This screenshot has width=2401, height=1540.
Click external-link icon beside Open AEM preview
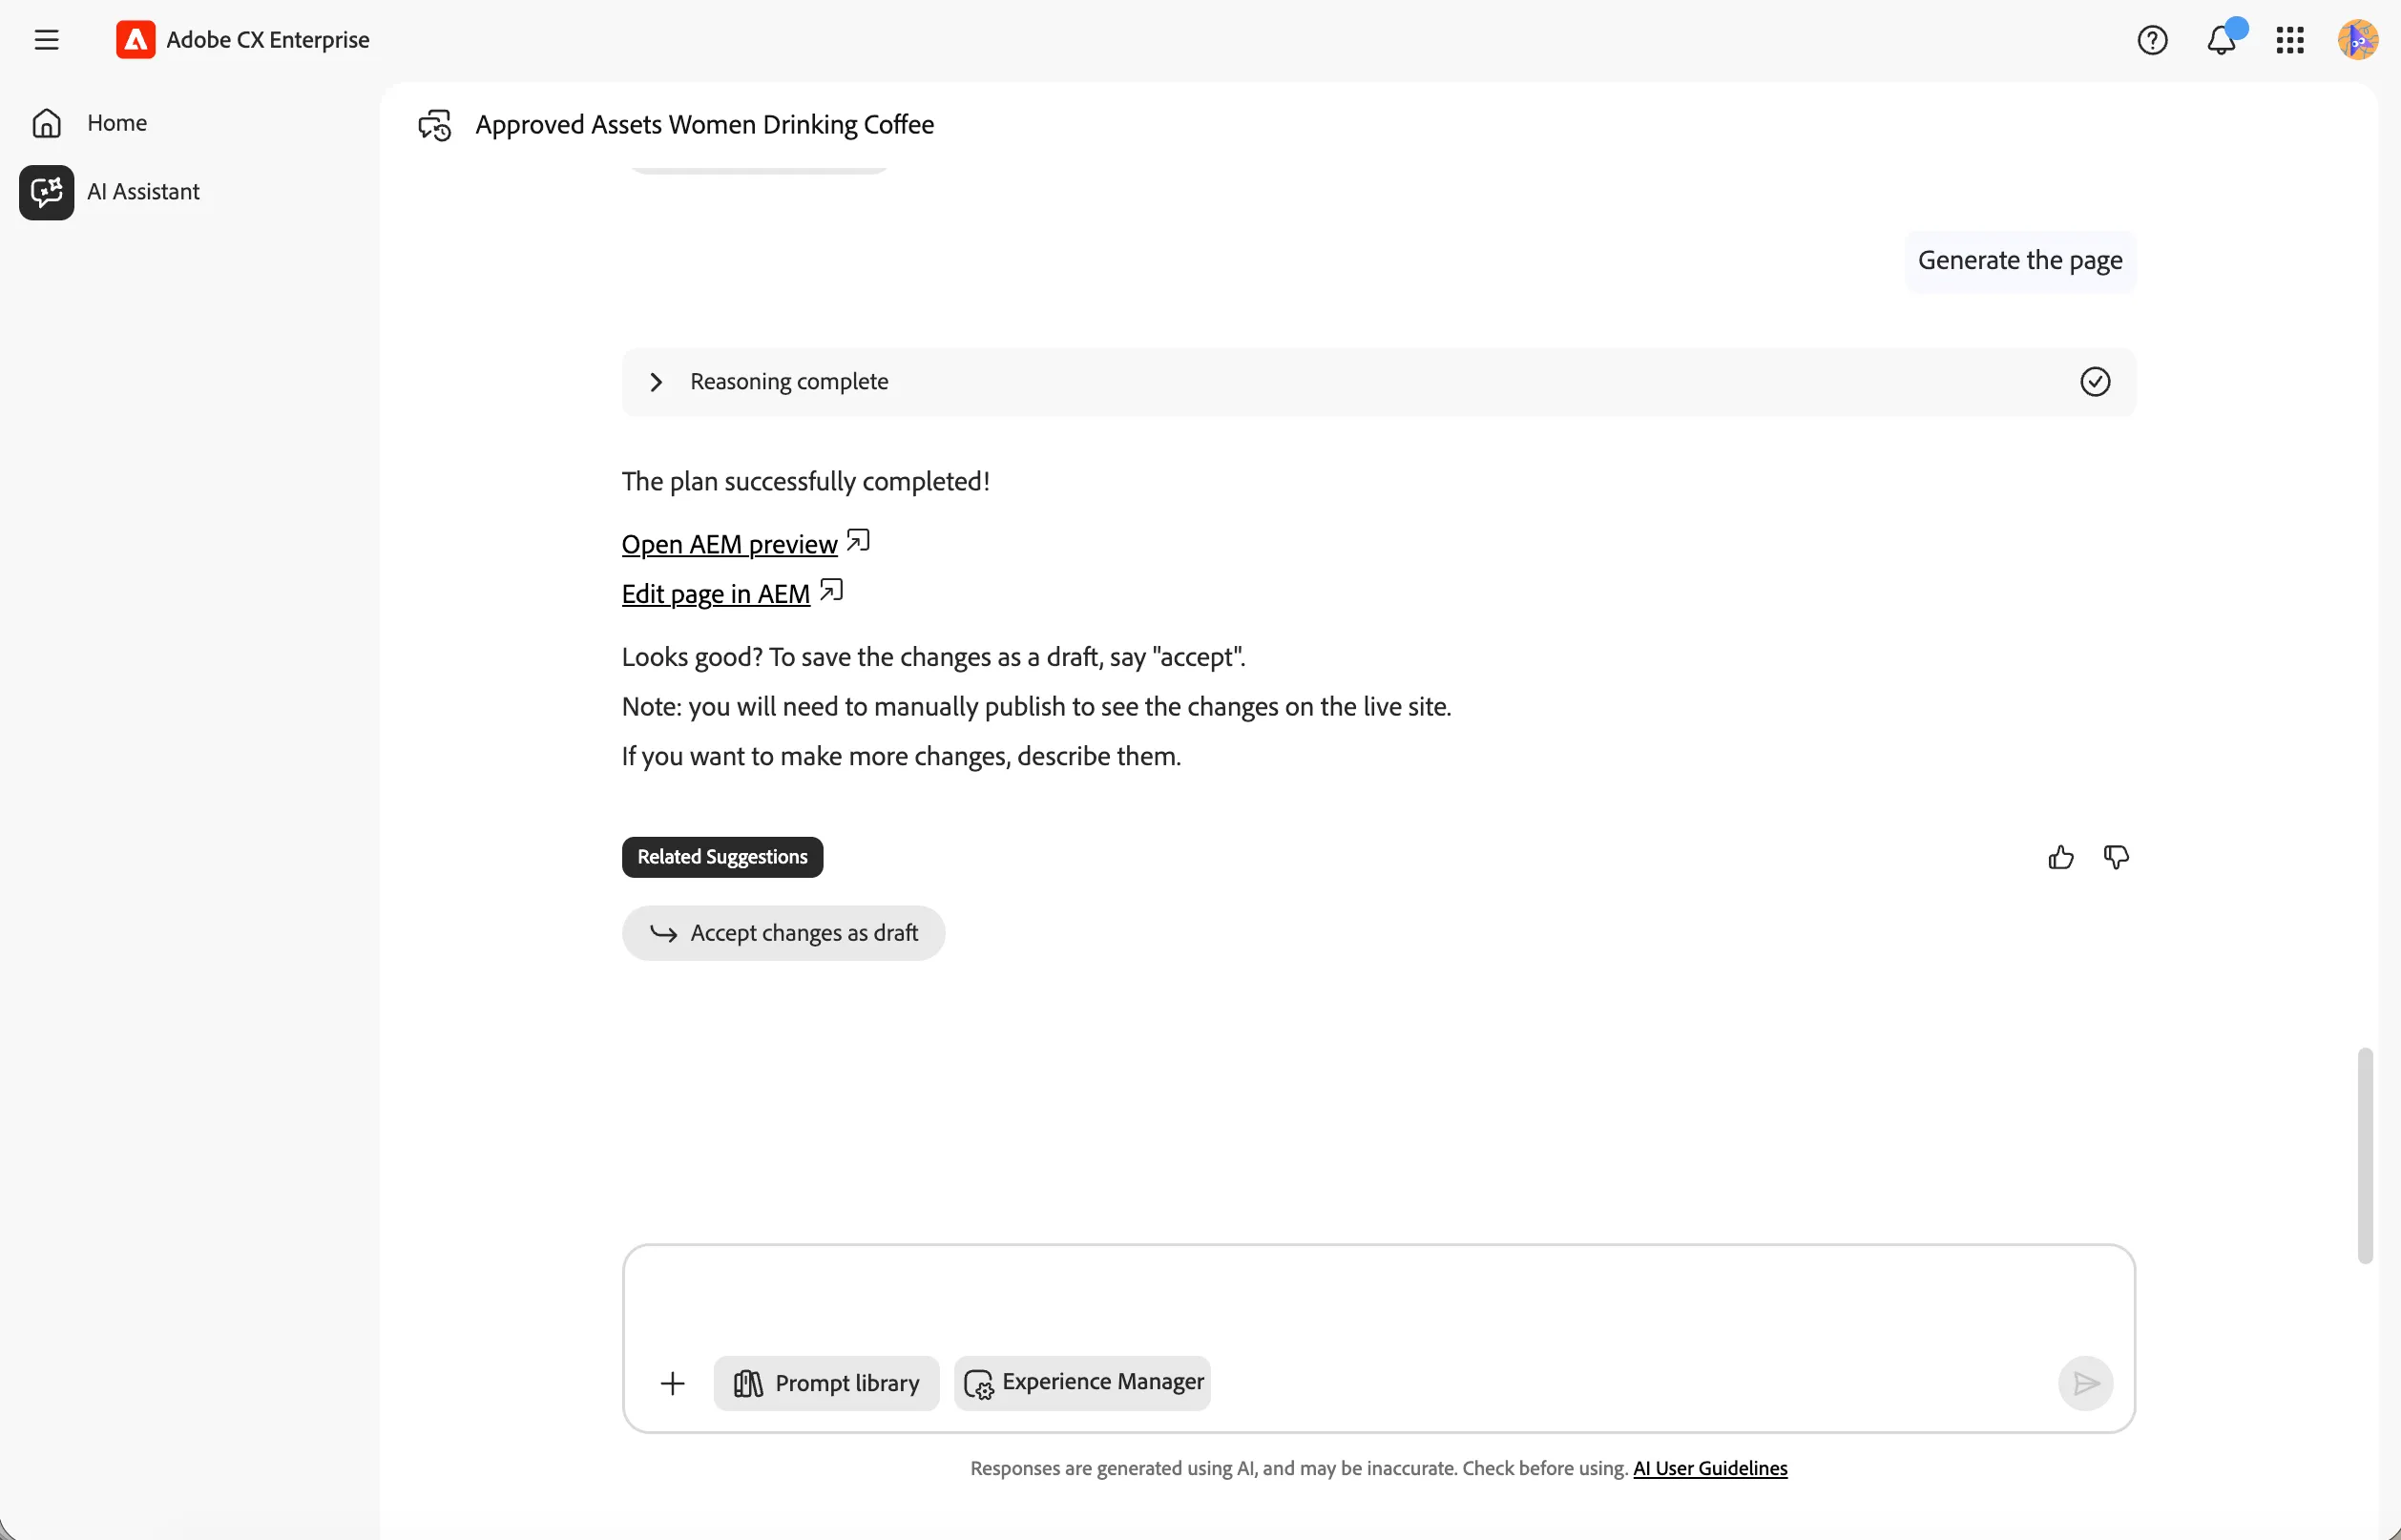coord(858,541)
